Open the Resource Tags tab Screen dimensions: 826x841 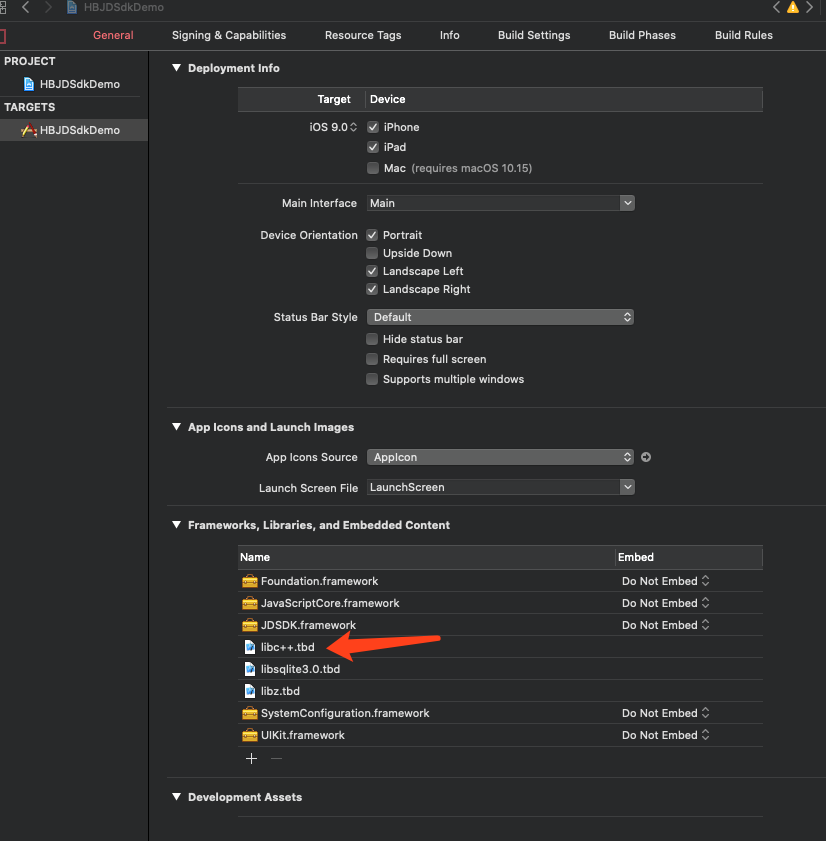click(x=363, y=35)
